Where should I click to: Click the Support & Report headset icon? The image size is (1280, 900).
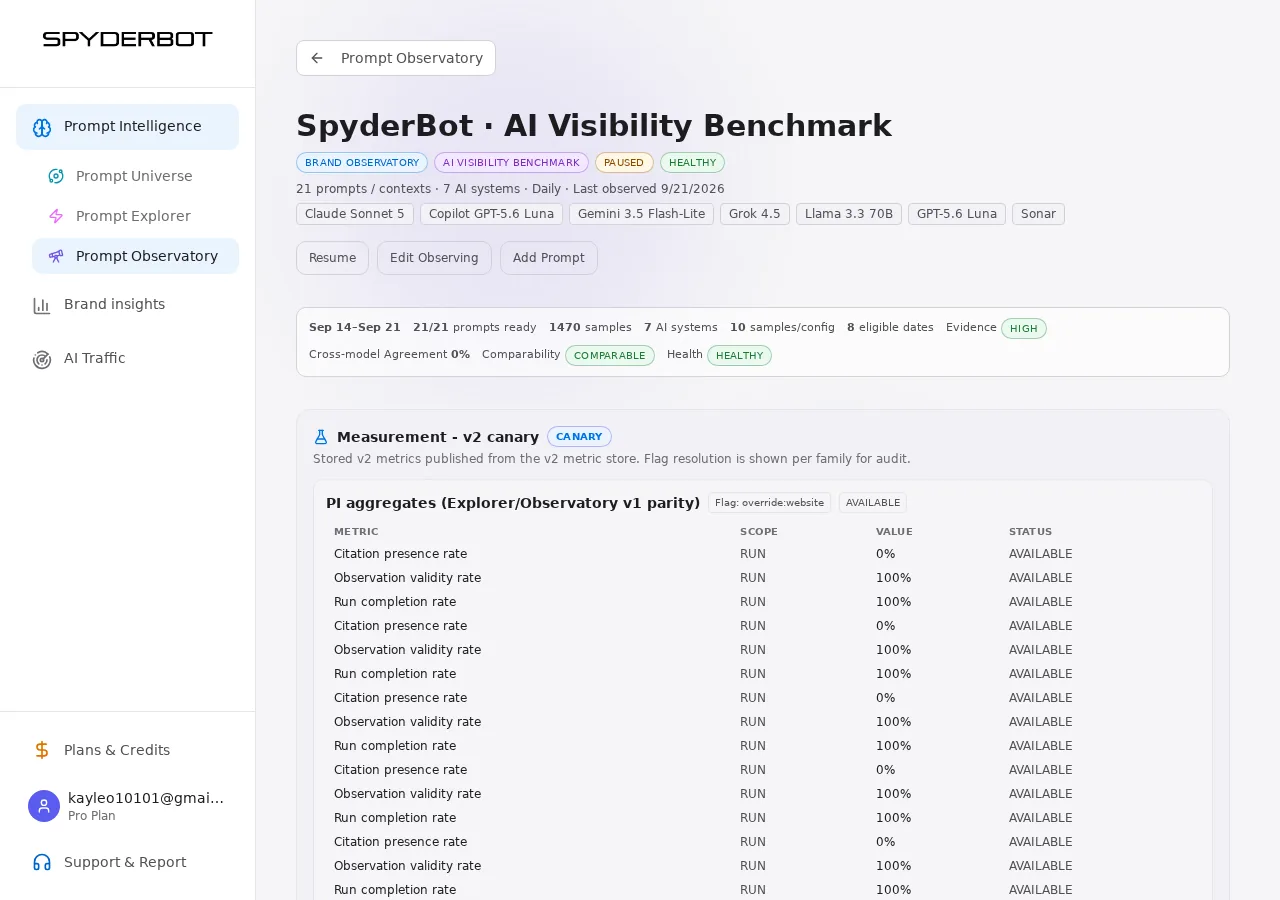[42, 862]
